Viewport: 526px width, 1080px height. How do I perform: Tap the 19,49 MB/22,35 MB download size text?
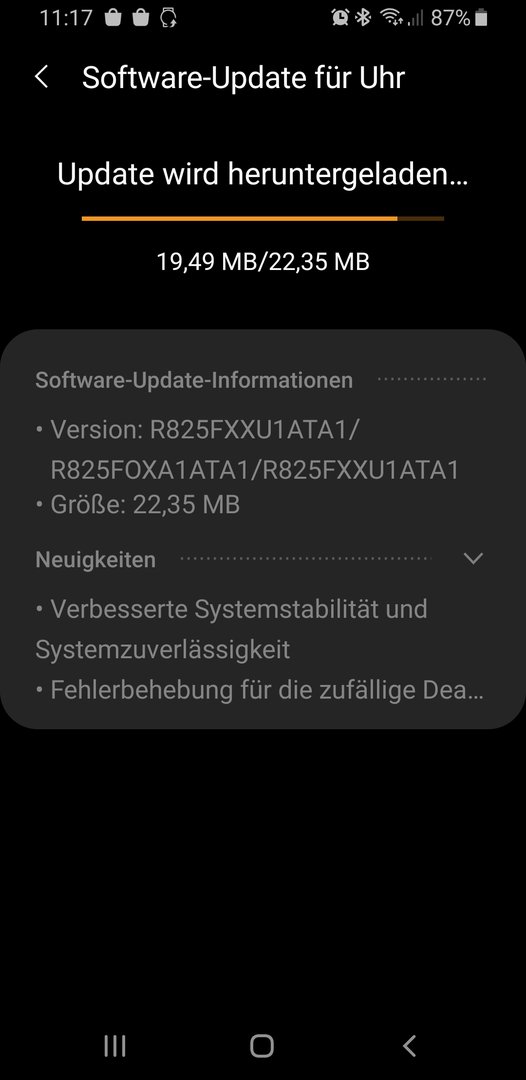coord(263,262)
